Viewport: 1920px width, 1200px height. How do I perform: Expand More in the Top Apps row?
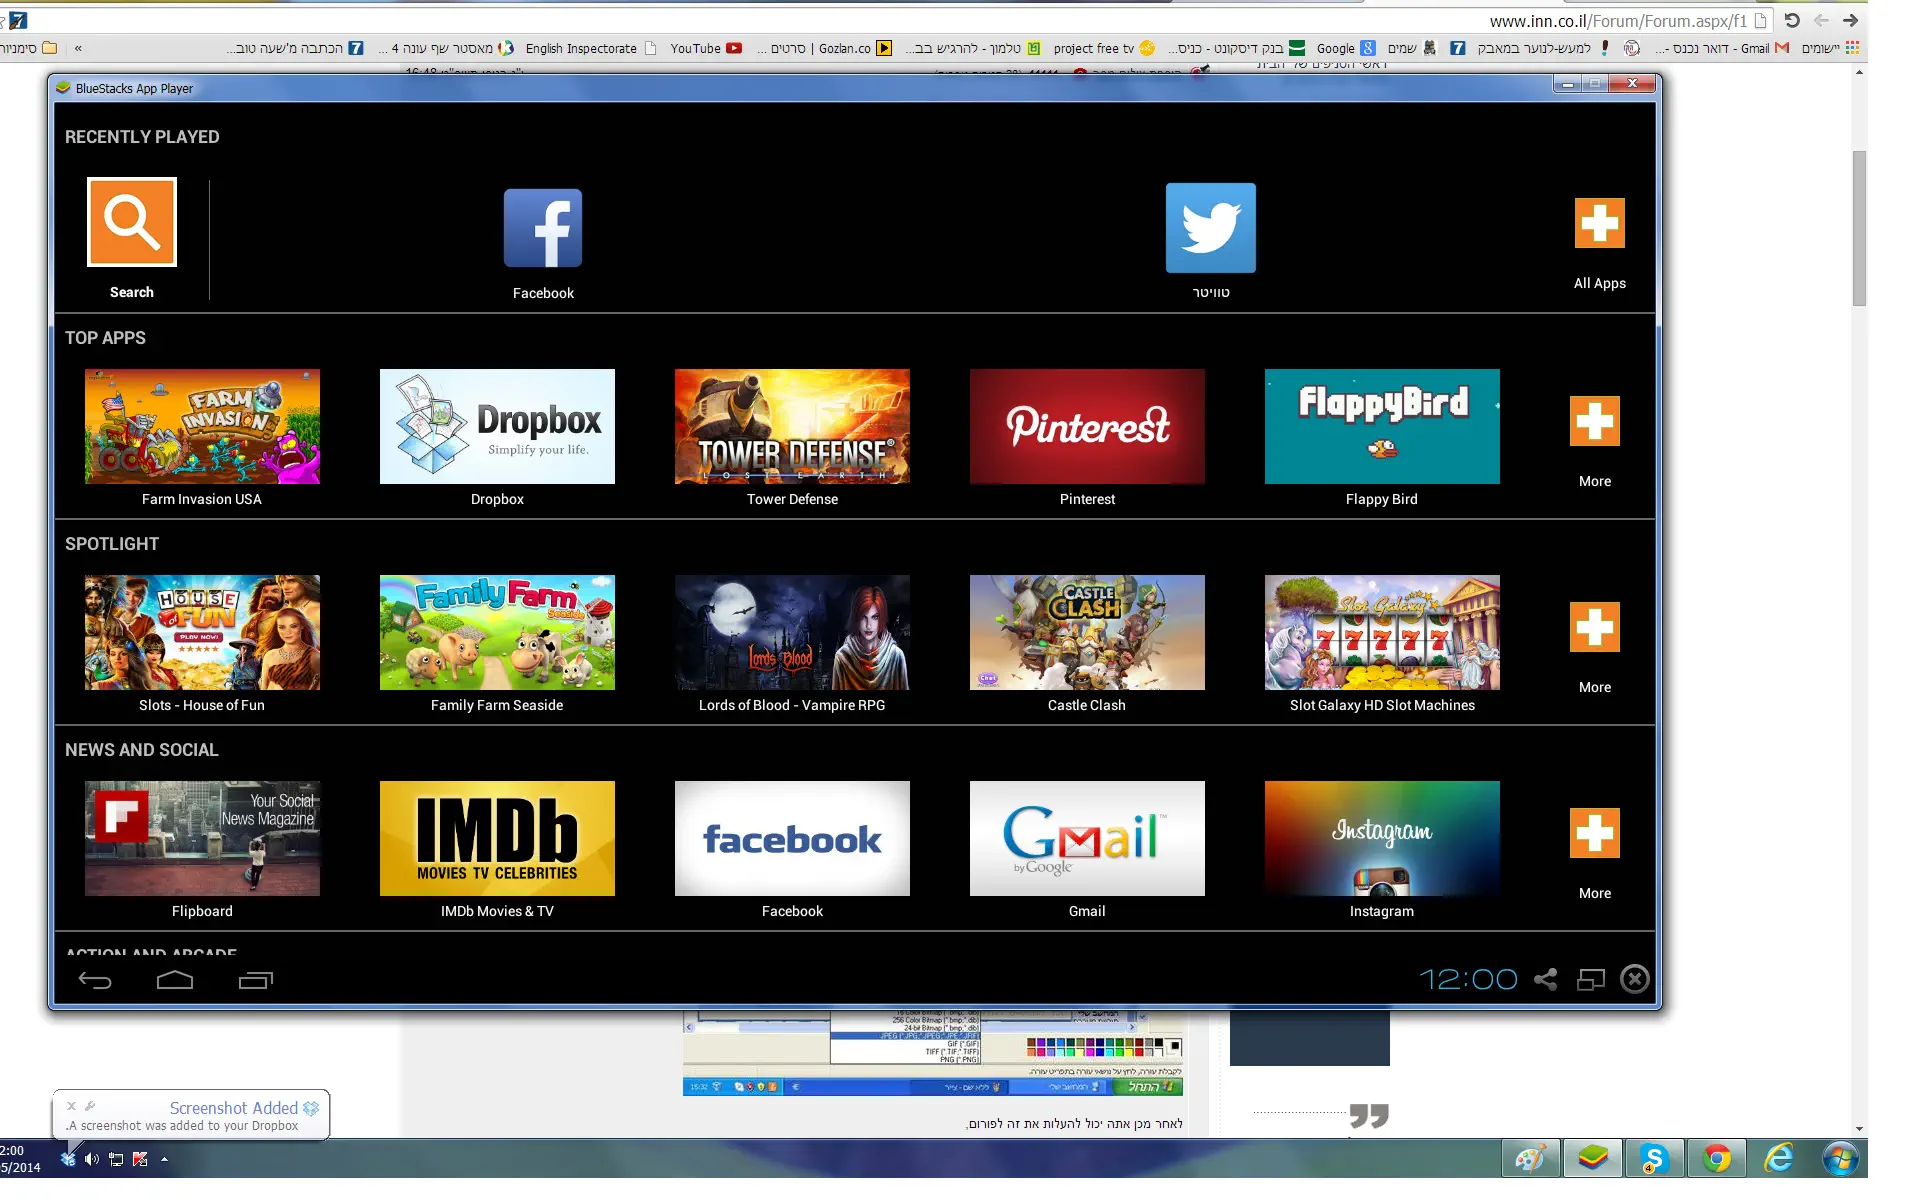(1594, 422)
